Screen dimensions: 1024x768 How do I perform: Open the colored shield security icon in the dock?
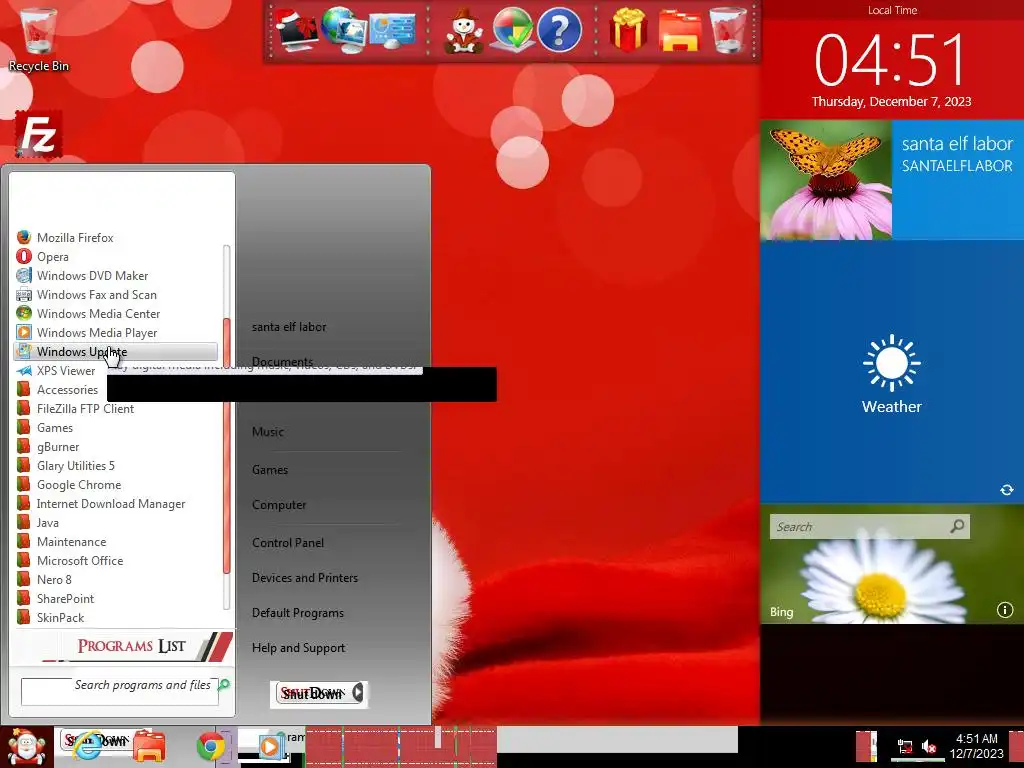(x=513, y=29)
